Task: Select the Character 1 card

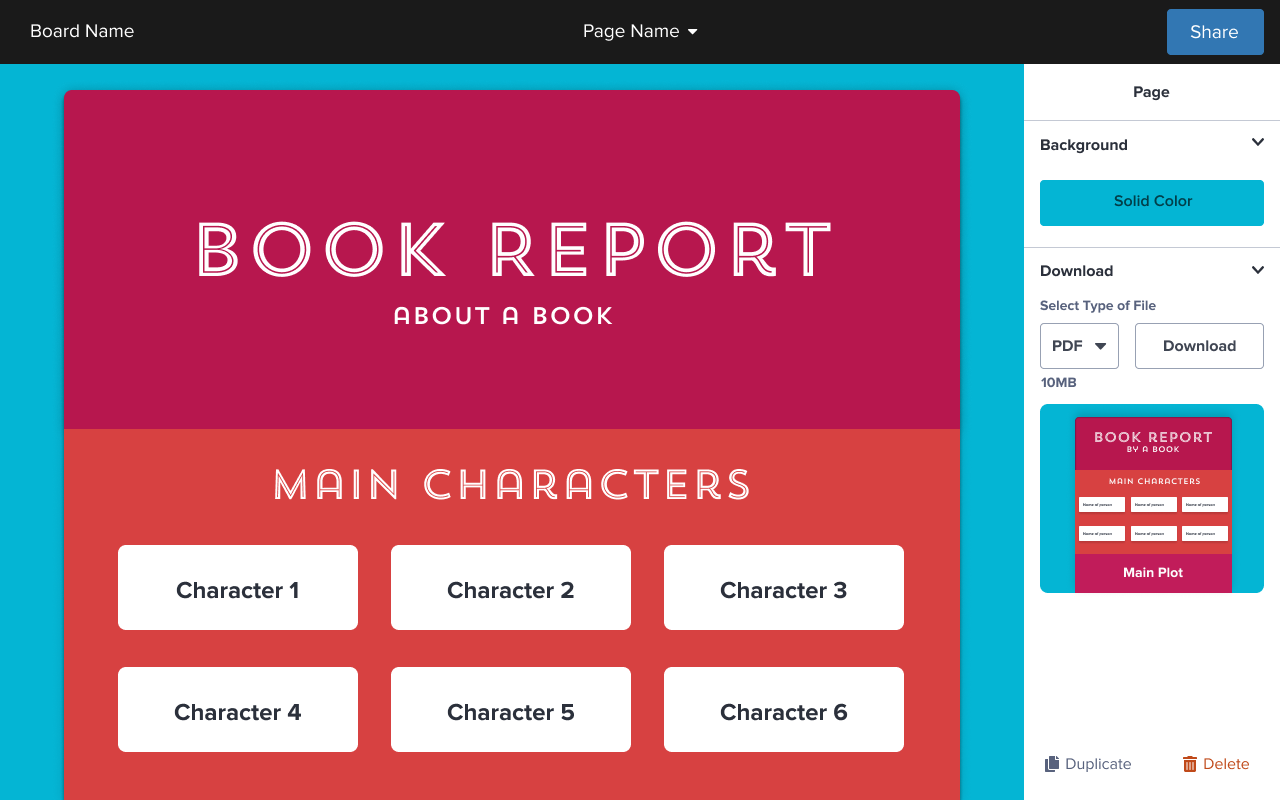Action: (238, 588)
